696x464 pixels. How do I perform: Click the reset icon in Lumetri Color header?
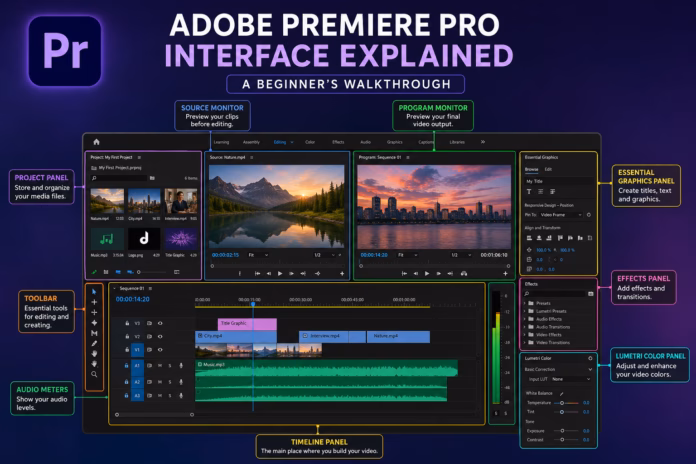pyautogui.click(x=590, y=358)
